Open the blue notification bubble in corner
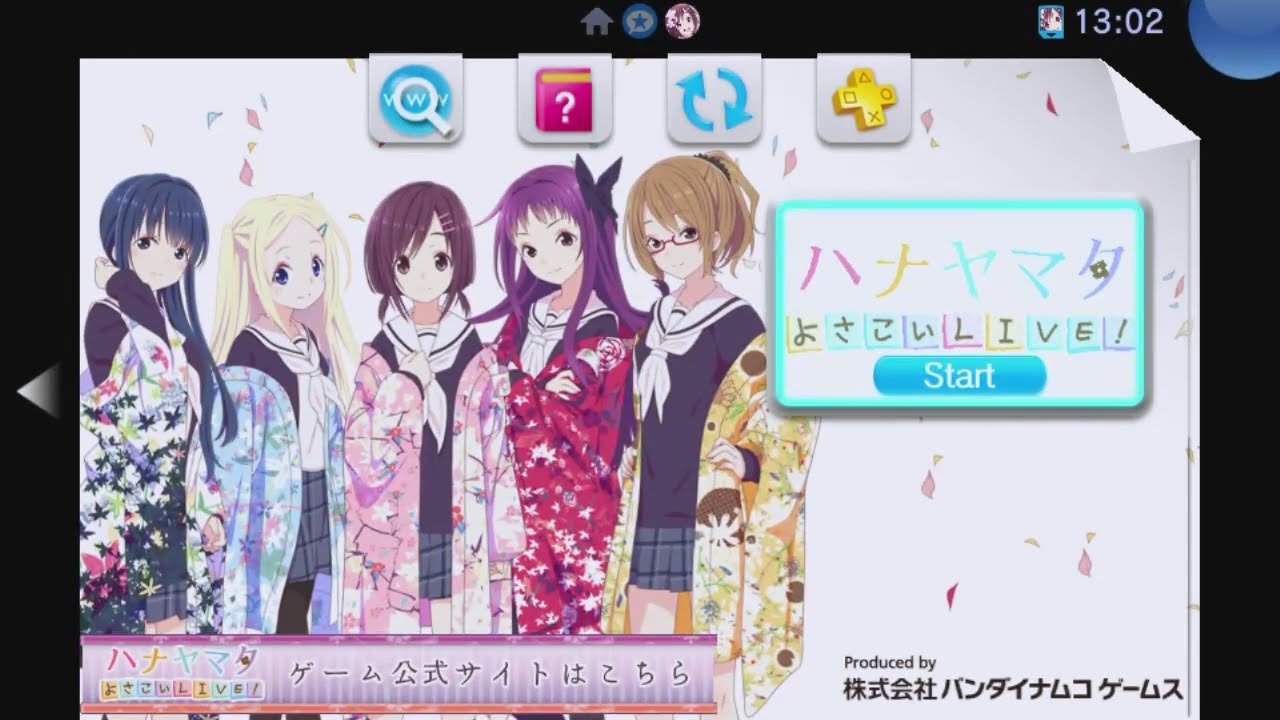Viewport: 1280px width, 720px height. click(1240, 30)
